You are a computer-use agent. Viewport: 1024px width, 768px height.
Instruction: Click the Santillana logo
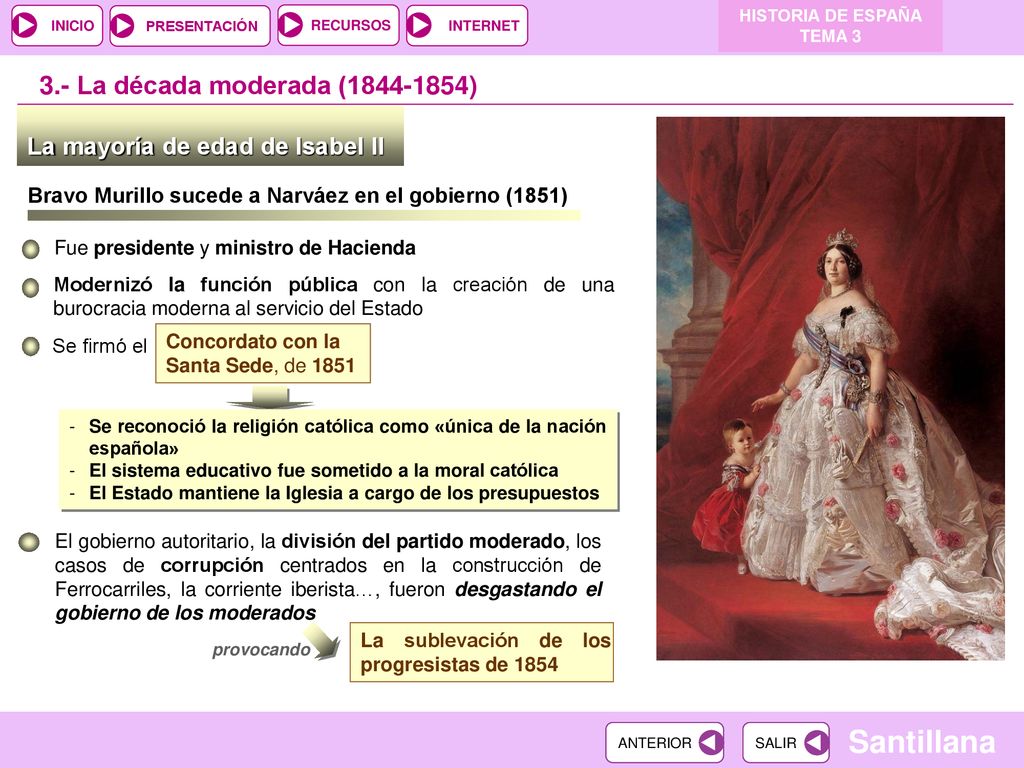click(x=921, y=742)
